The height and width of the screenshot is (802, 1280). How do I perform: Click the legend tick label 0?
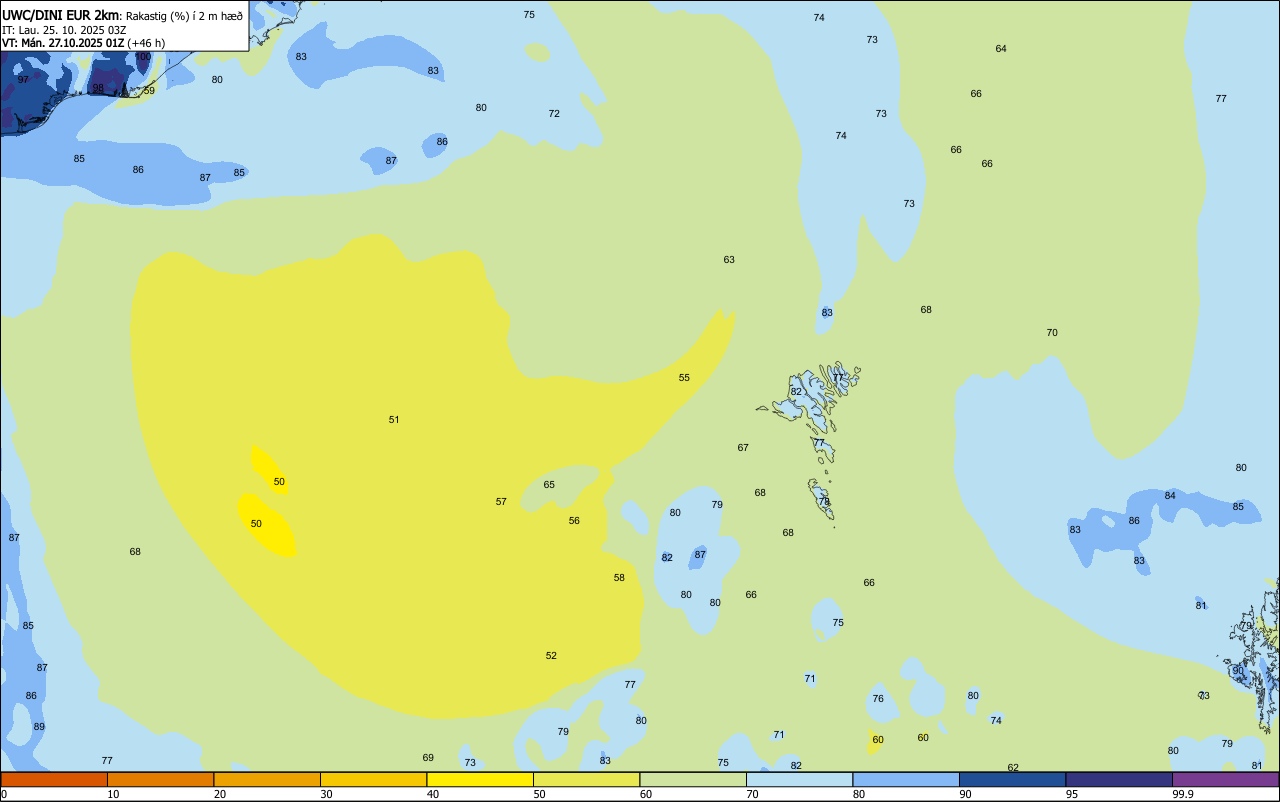(4, 794)
